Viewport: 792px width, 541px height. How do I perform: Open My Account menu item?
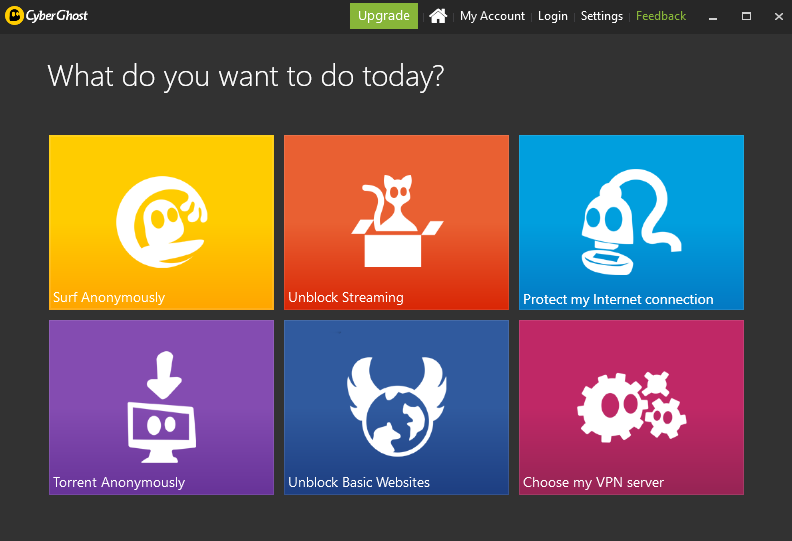pyautogui.click(x=492, y=16)
